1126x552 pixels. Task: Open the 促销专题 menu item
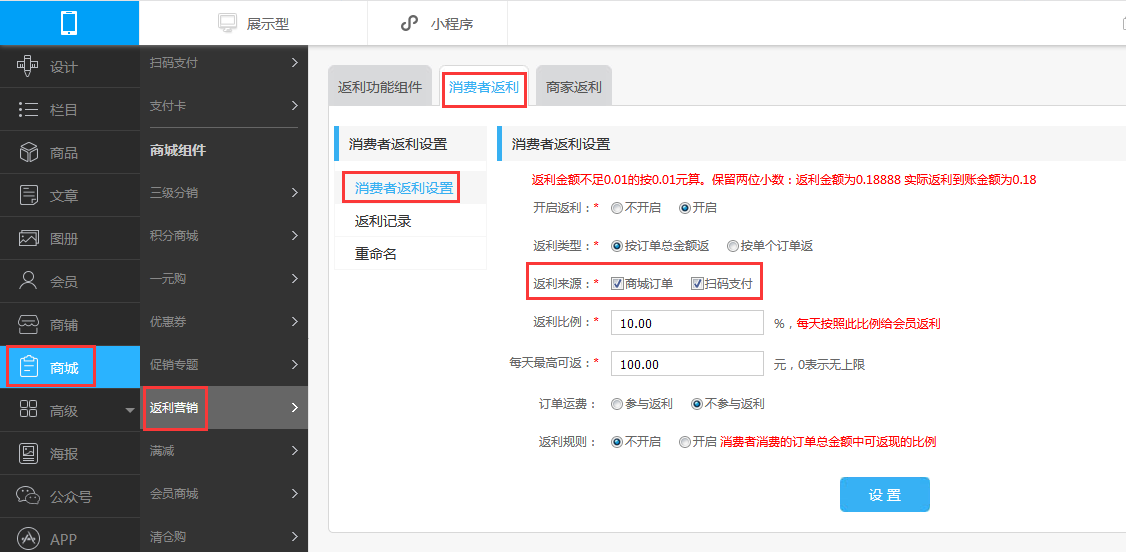click(224, 365)
